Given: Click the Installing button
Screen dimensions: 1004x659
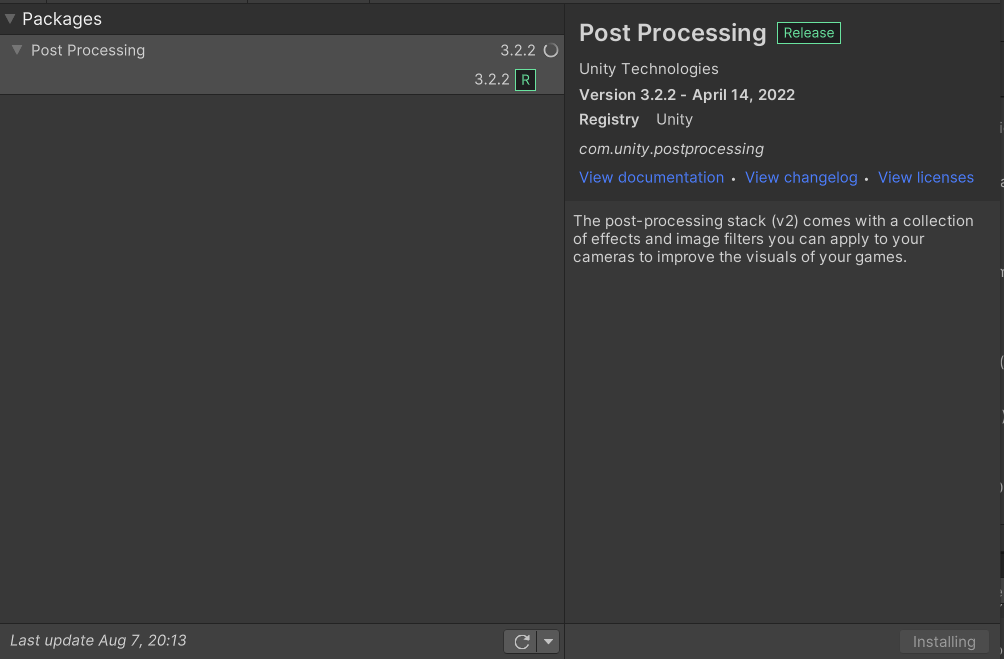Looking at the screenshot, I should [944, 641].
